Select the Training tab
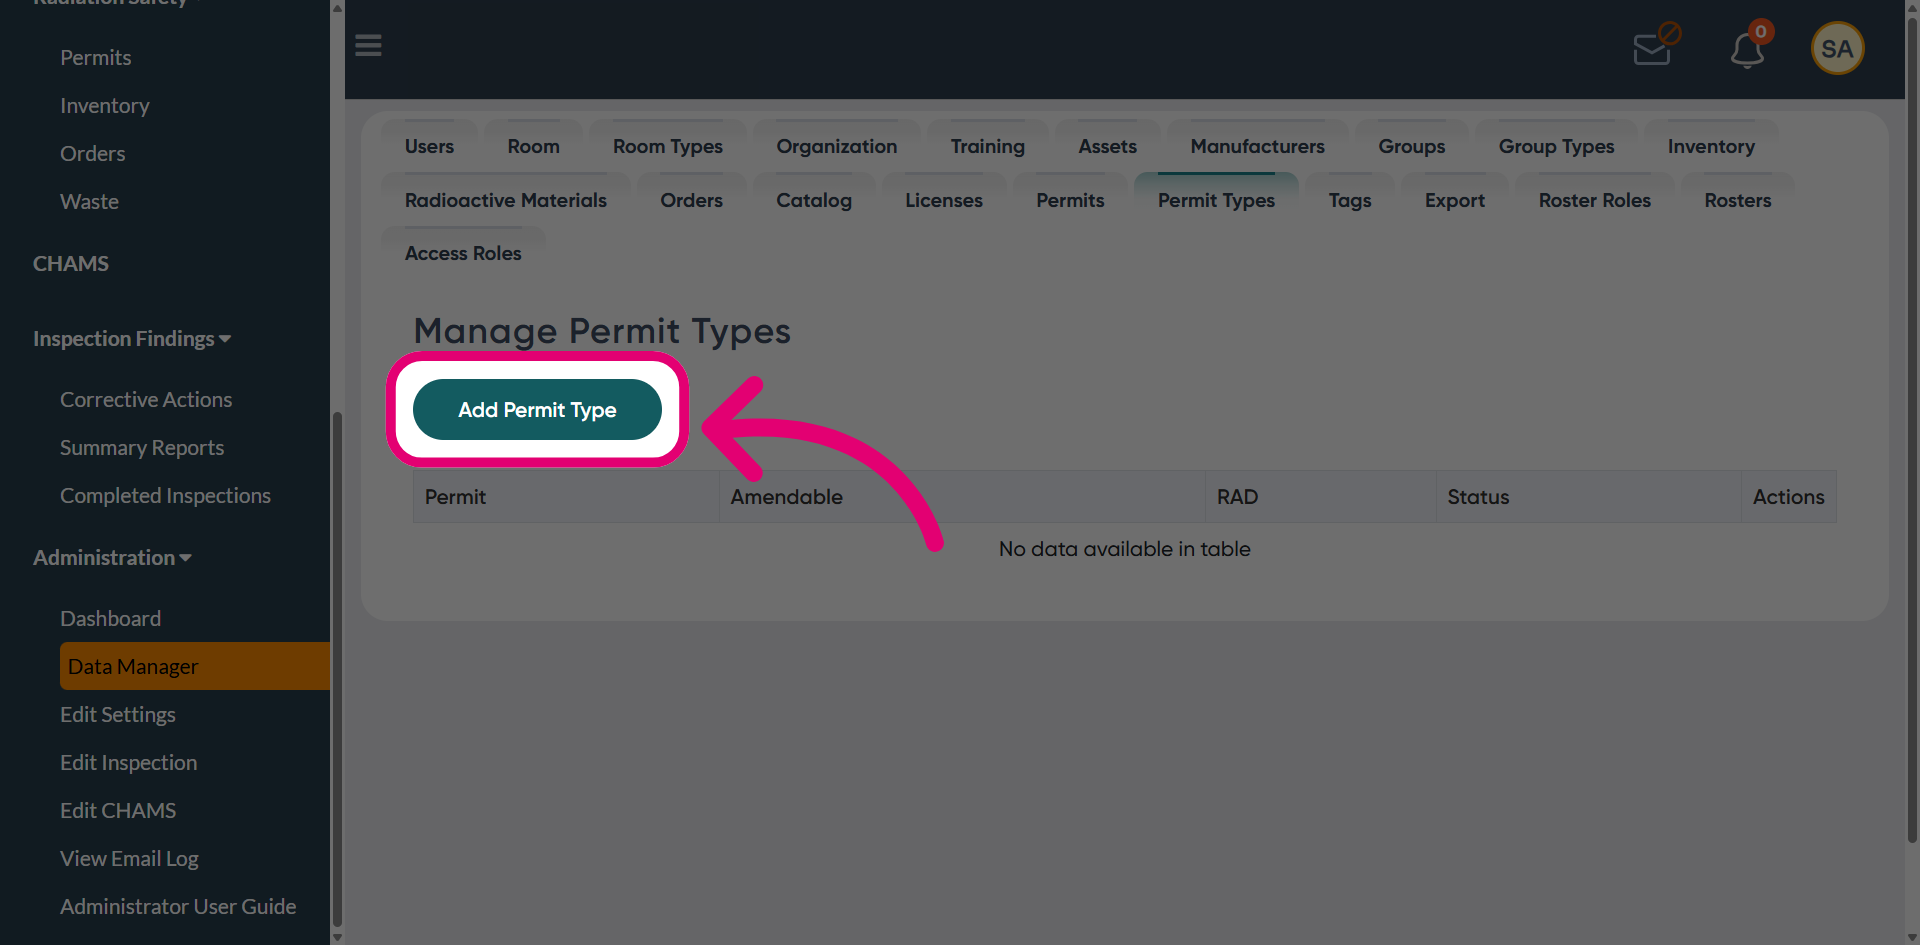Image resolution: width=1920 pixels, height=945 pixels. (x=987, y=147)
